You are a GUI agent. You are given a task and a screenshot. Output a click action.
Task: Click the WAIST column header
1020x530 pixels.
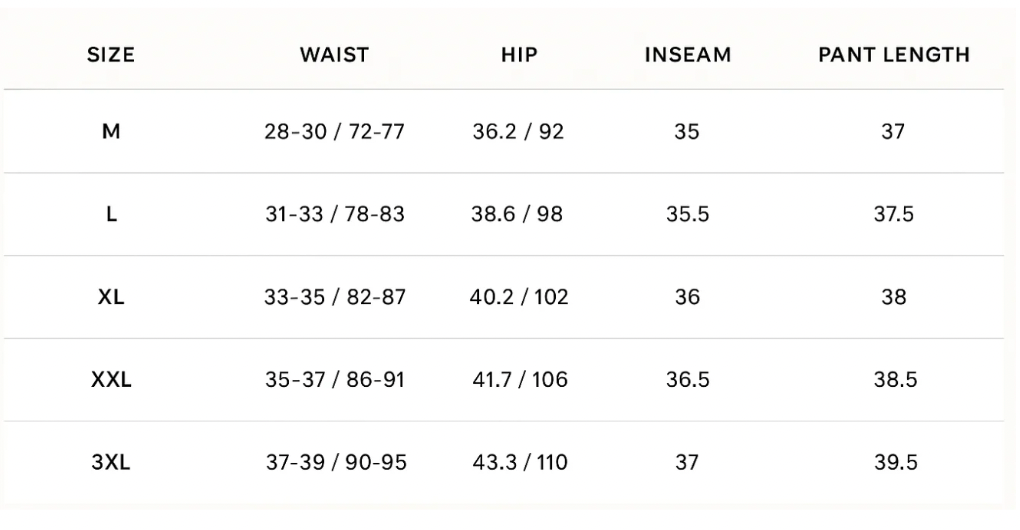coord(334,56)
